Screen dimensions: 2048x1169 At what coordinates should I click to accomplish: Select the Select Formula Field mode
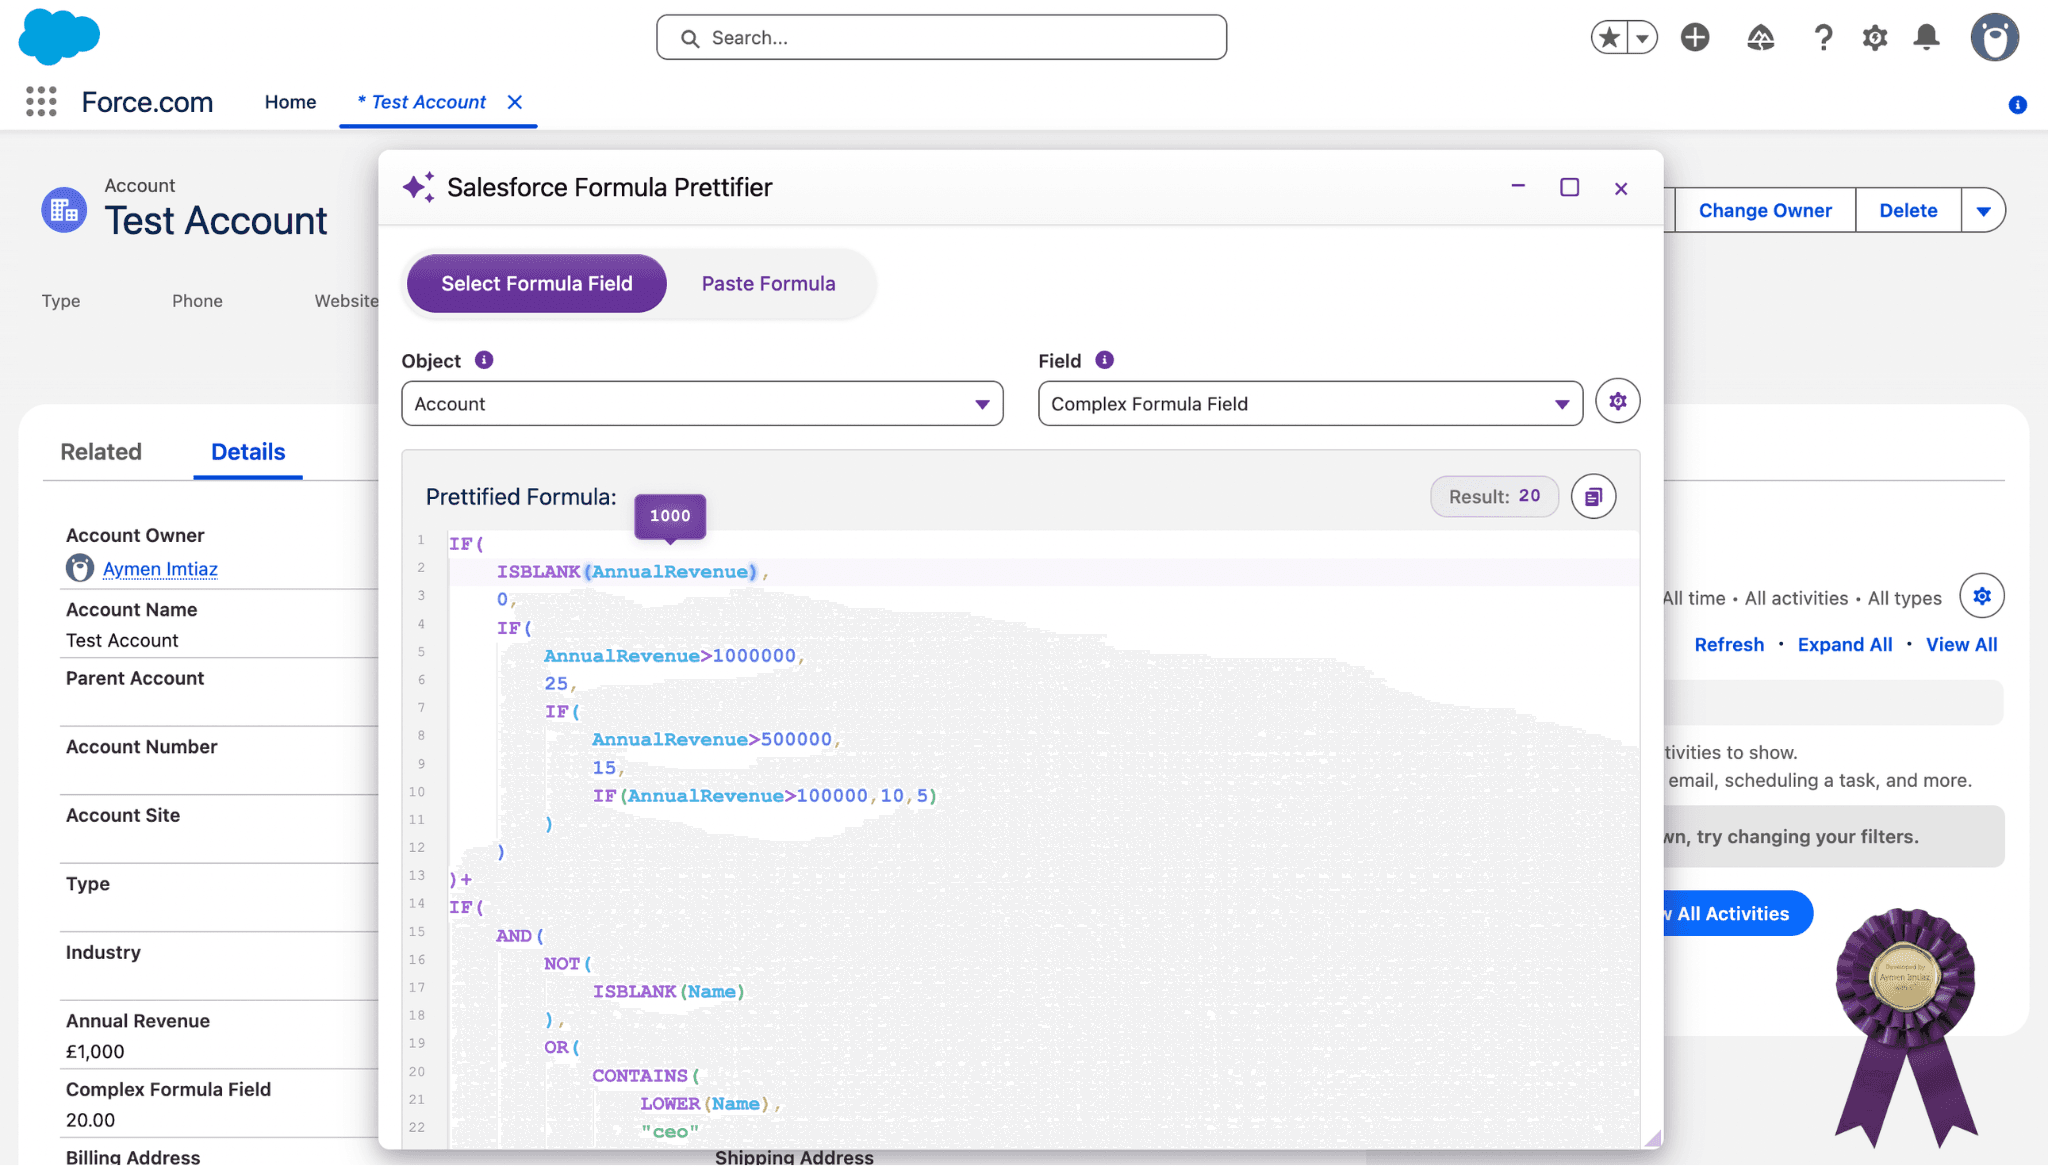coord(537,284)
